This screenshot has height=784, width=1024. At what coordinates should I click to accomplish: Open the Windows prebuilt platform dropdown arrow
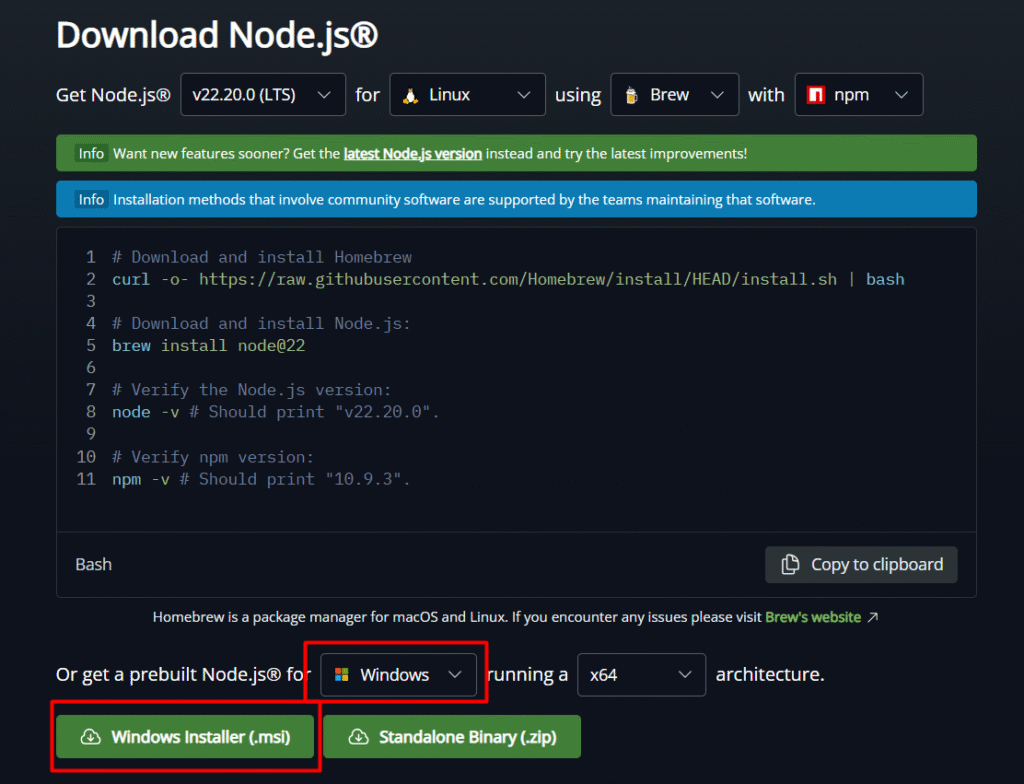point(456,675)
